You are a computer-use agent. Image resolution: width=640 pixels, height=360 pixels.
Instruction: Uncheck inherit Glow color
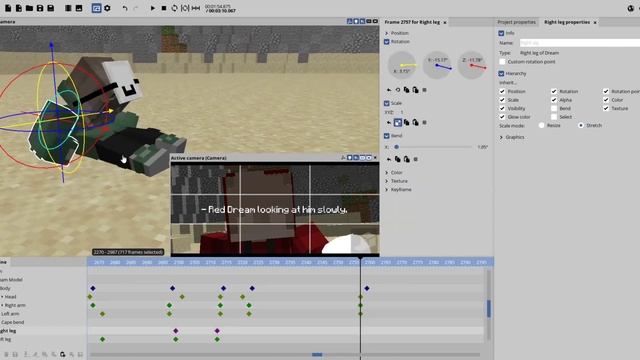(x=502, y=117)
